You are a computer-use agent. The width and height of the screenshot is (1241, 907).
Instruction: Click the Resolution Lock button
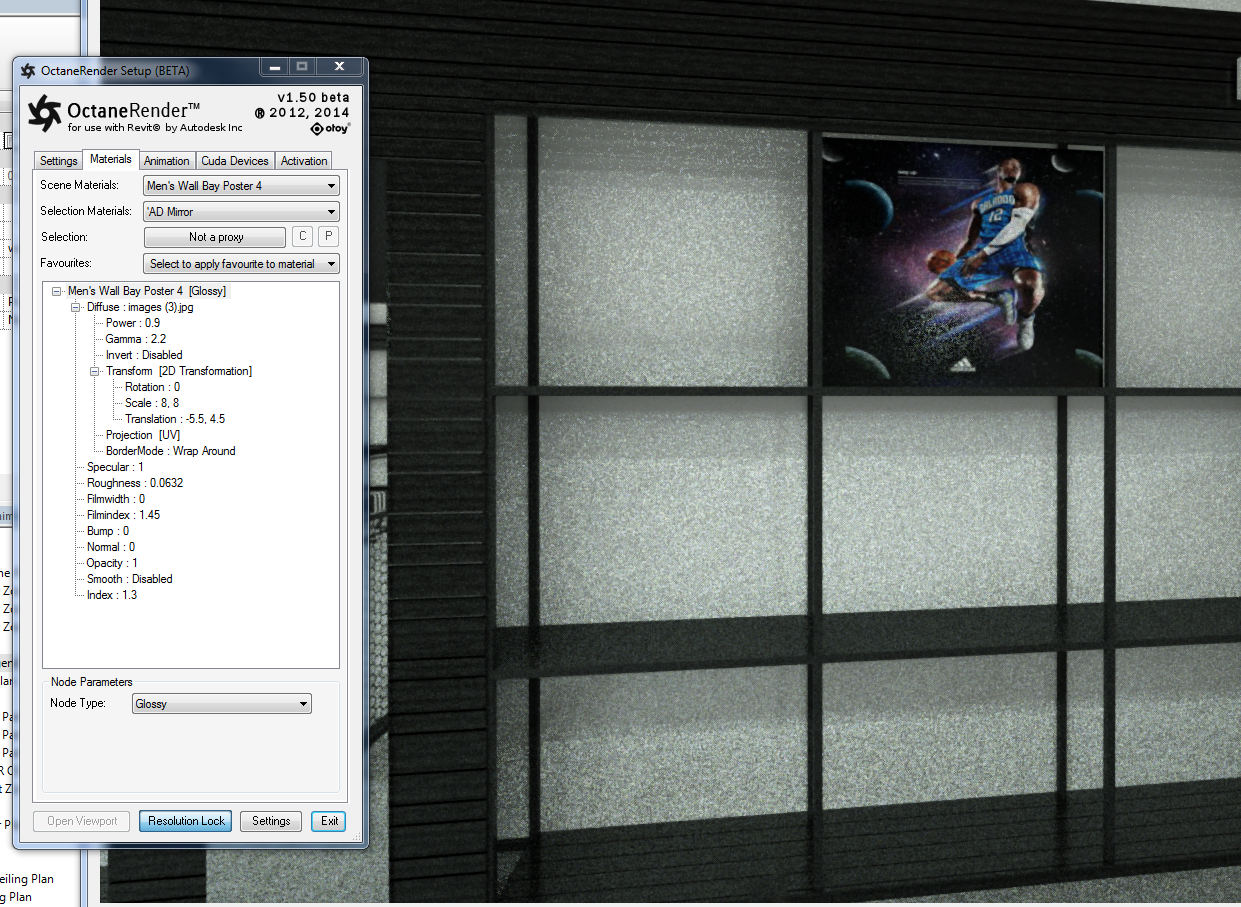[186, 821]
